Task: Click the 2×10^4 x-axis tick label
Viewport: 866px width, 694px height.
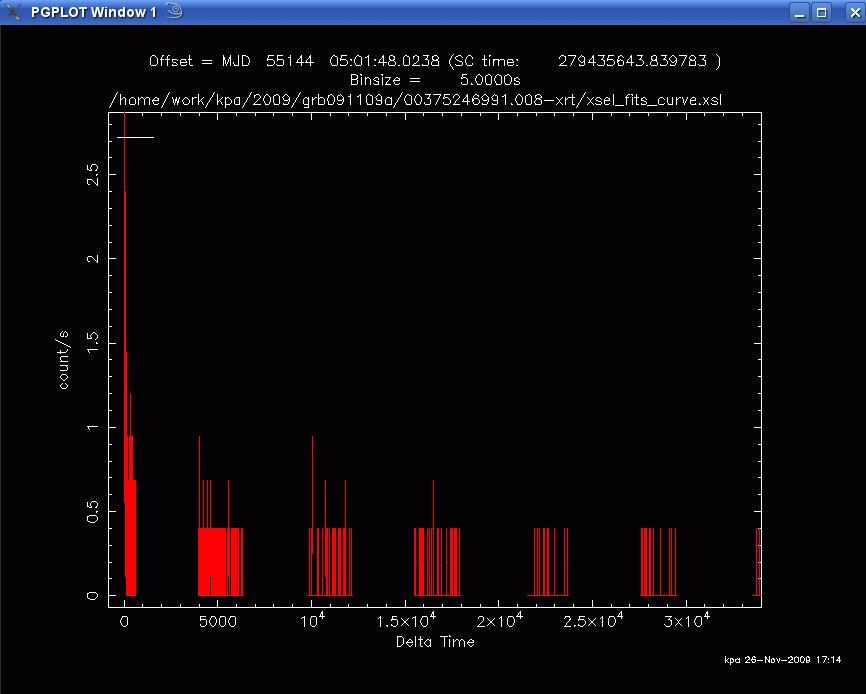Action: (x=499, y=621)
